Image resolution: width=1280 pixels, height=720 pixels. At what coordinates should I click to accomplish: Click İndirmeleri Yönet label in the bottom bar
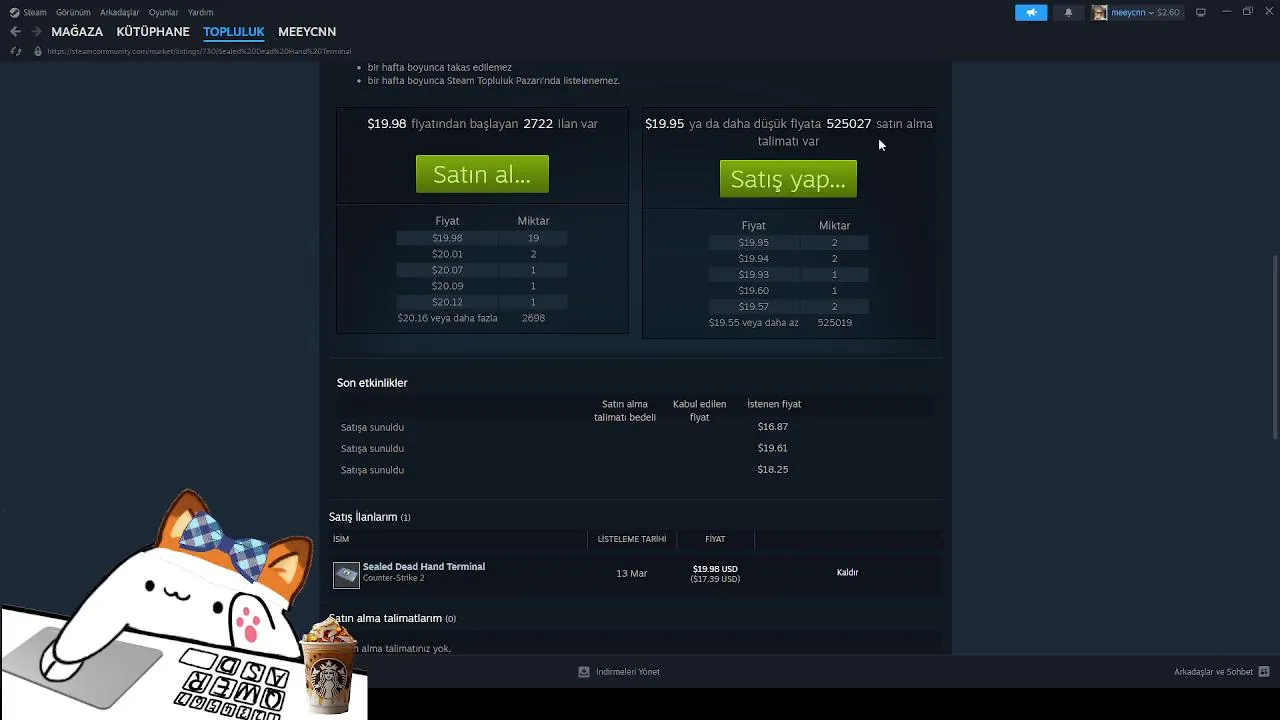click(x=628, y=672)
